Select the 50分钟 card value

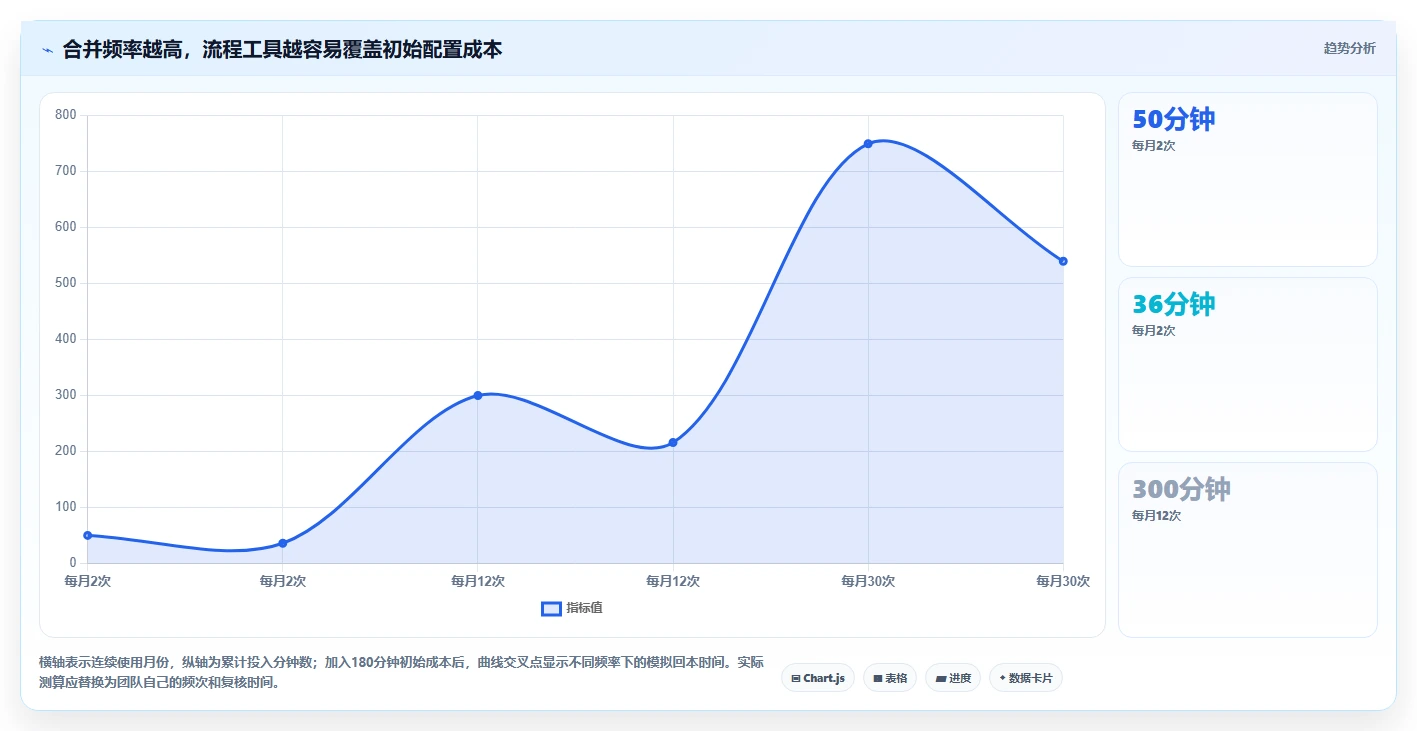[1174, 119]
